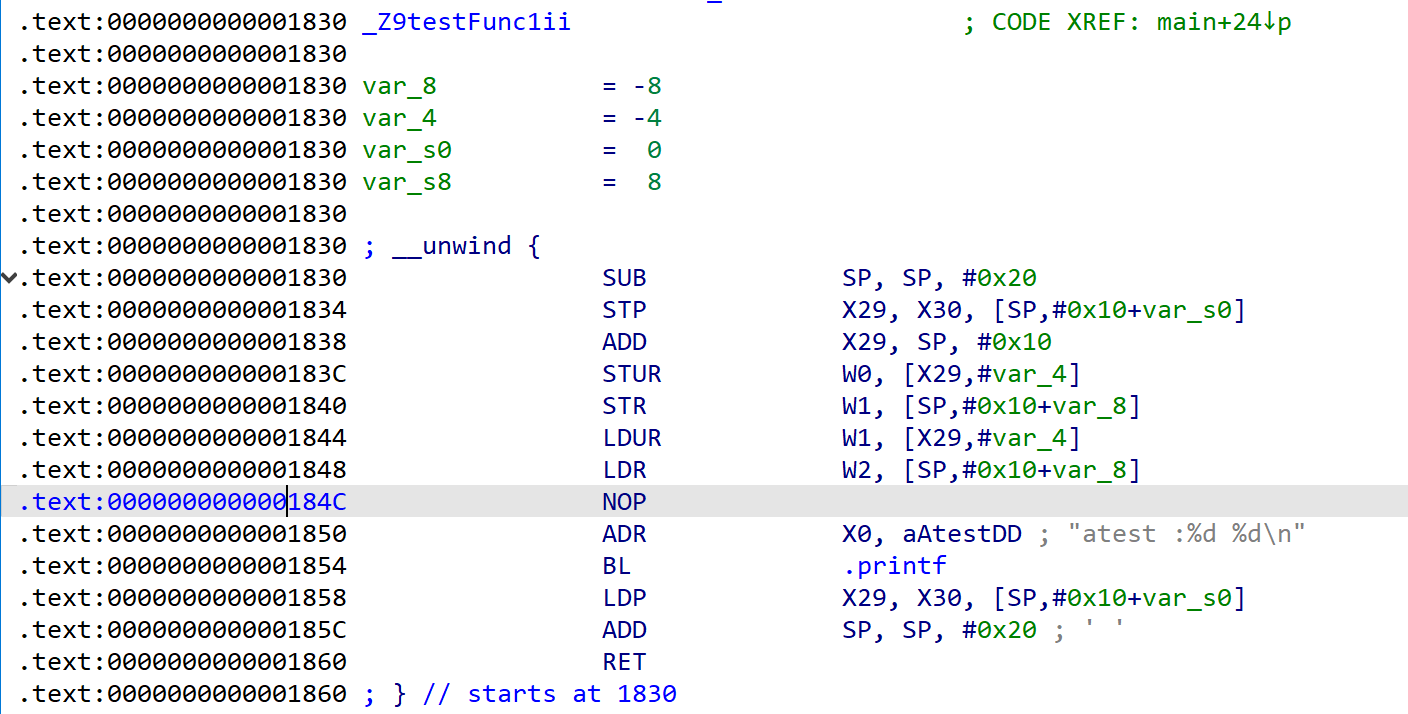
Task: Click address .text:000000000000184C
Action: click(x=182, y=502)
